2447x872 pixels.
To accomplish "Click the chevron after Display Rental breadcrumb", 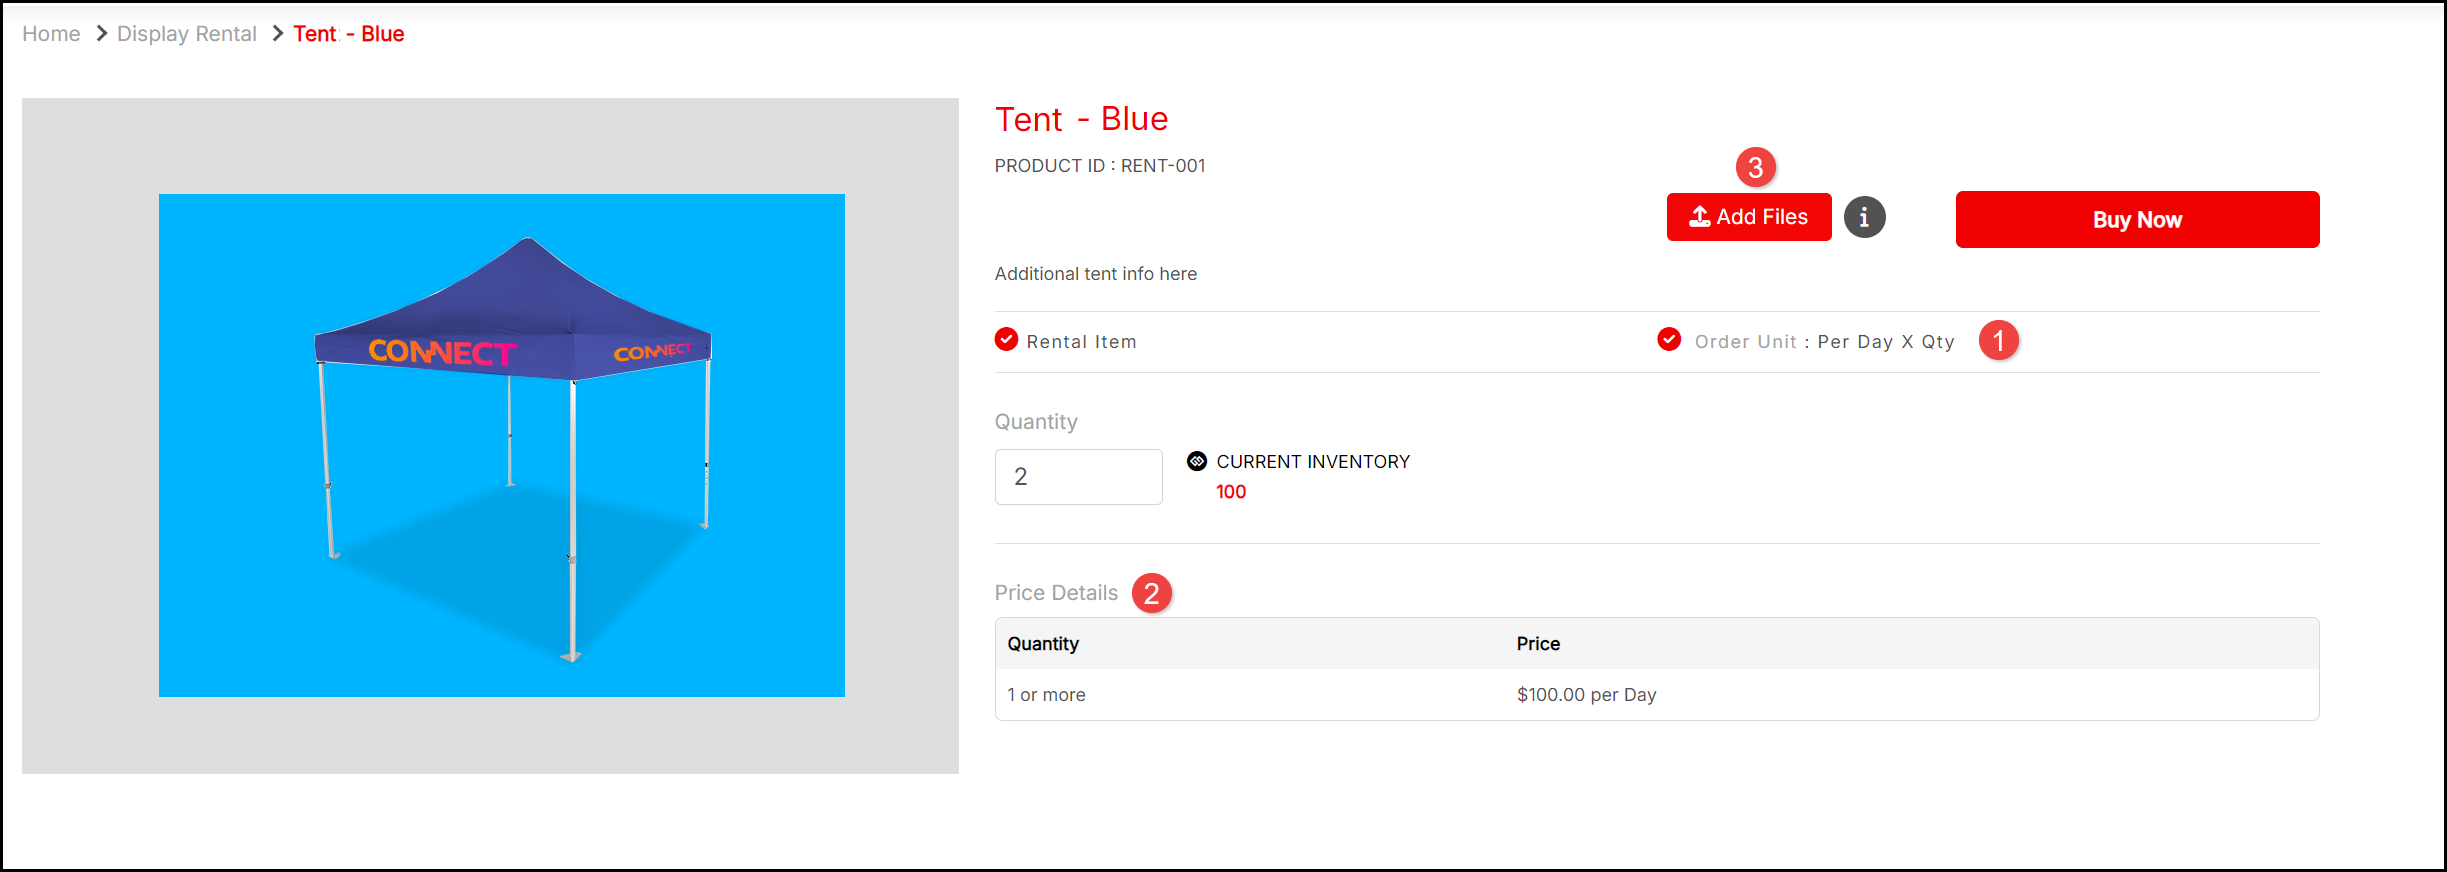I will point(277,34).
